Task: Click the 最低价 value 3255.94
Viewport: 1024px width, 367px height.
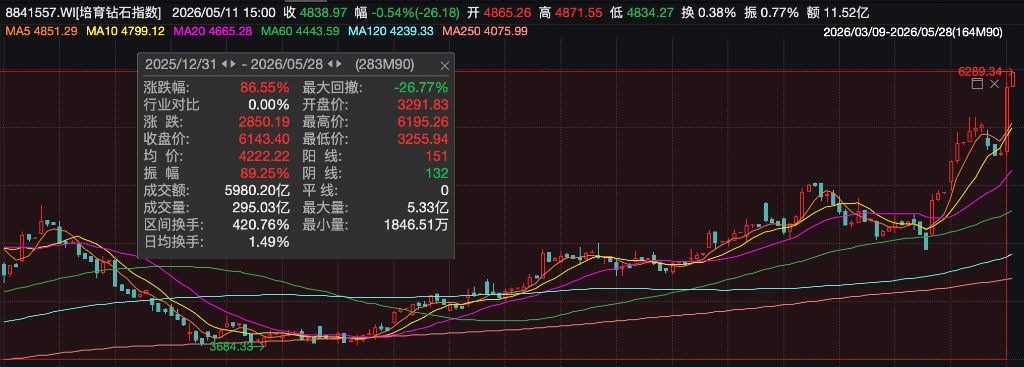Action: point(423,139)
